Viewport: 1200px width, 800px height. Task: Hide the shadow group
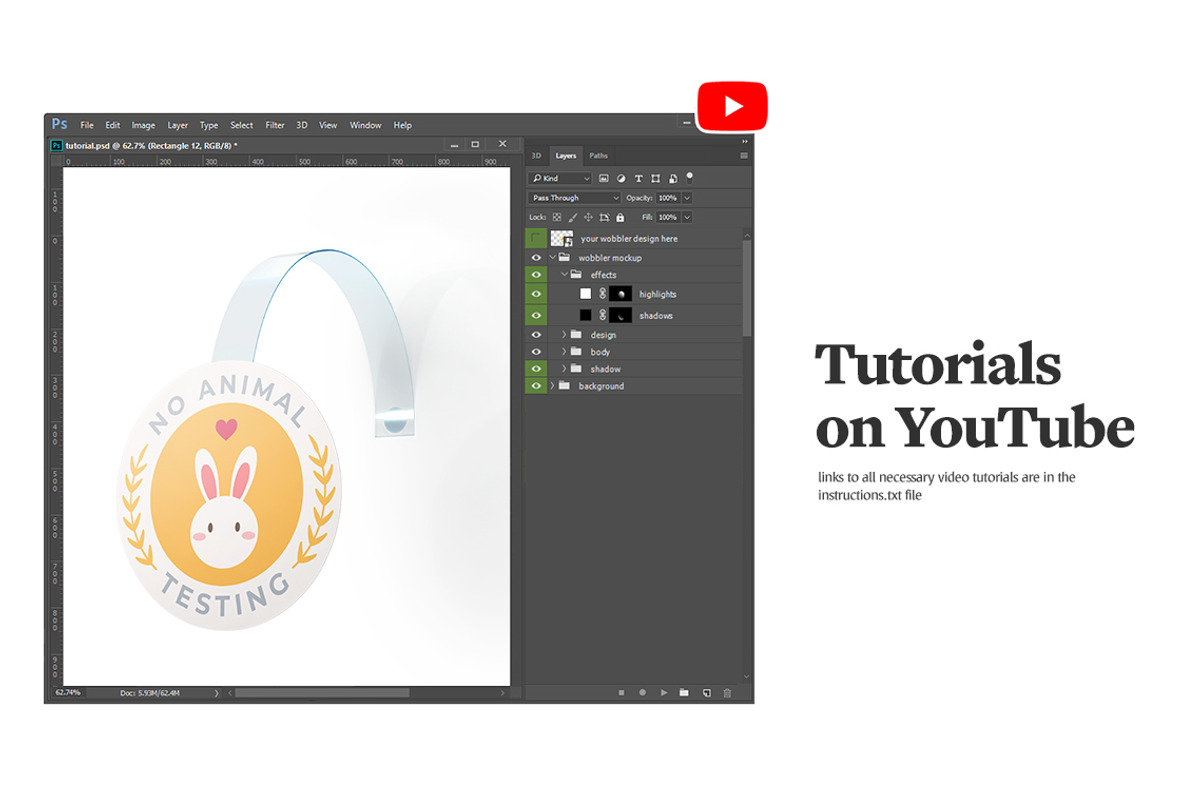click(x=536, y=369)
